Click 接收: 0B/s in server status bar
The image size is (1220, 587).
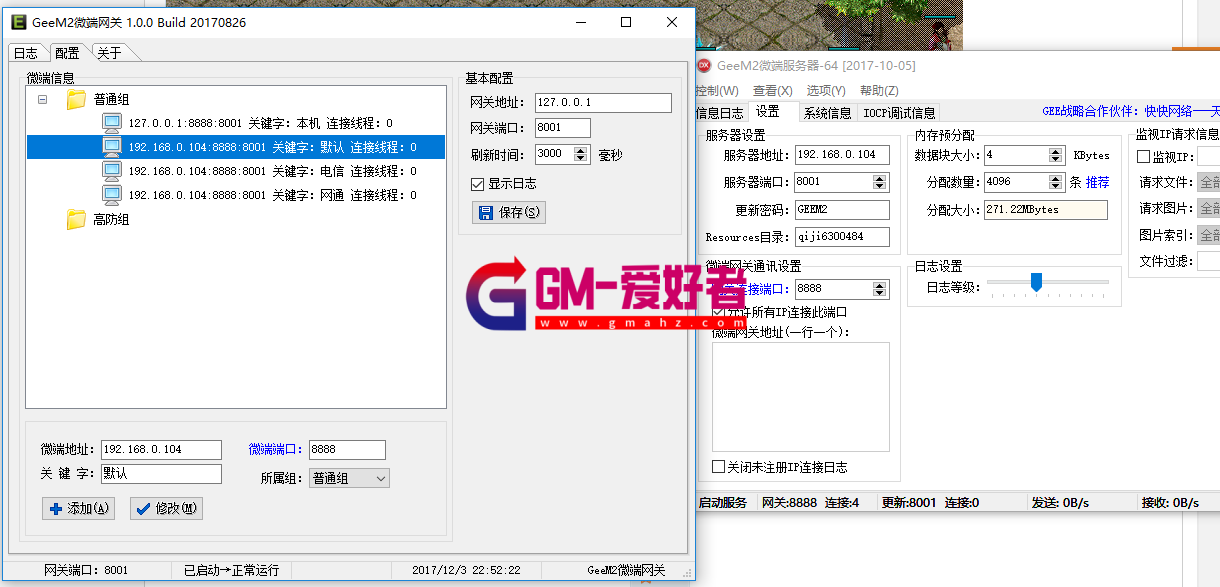1170,502
